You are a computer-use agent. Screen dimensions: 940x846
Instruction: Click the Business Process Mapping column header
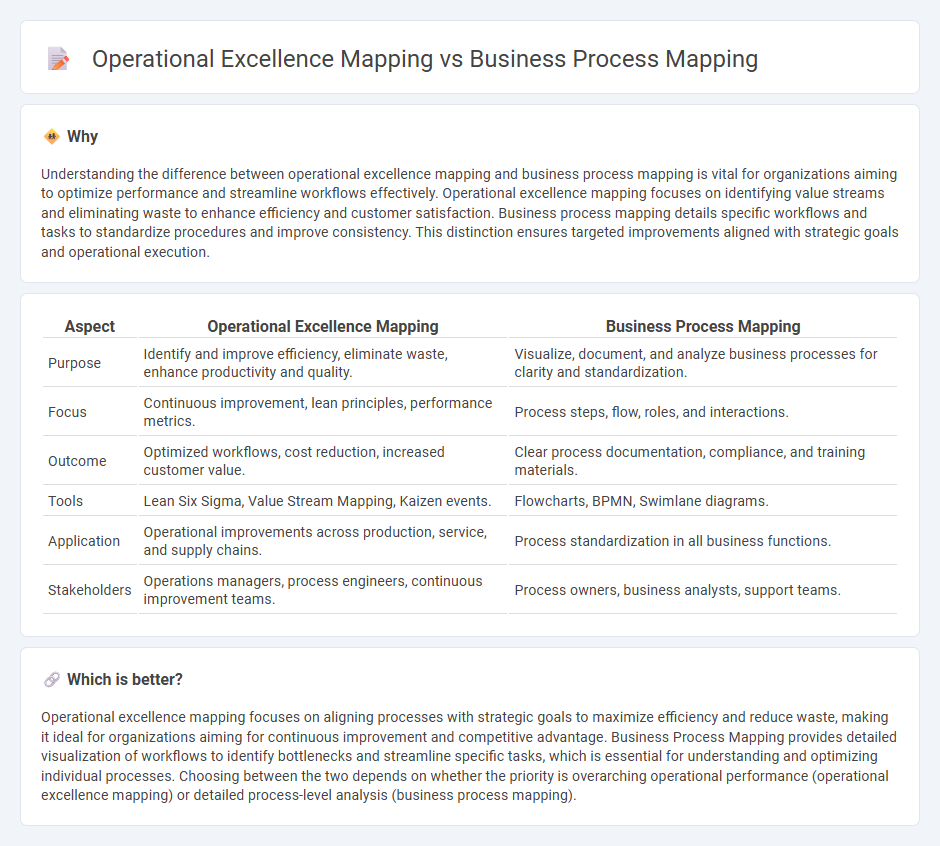click(x=703, y=326)
